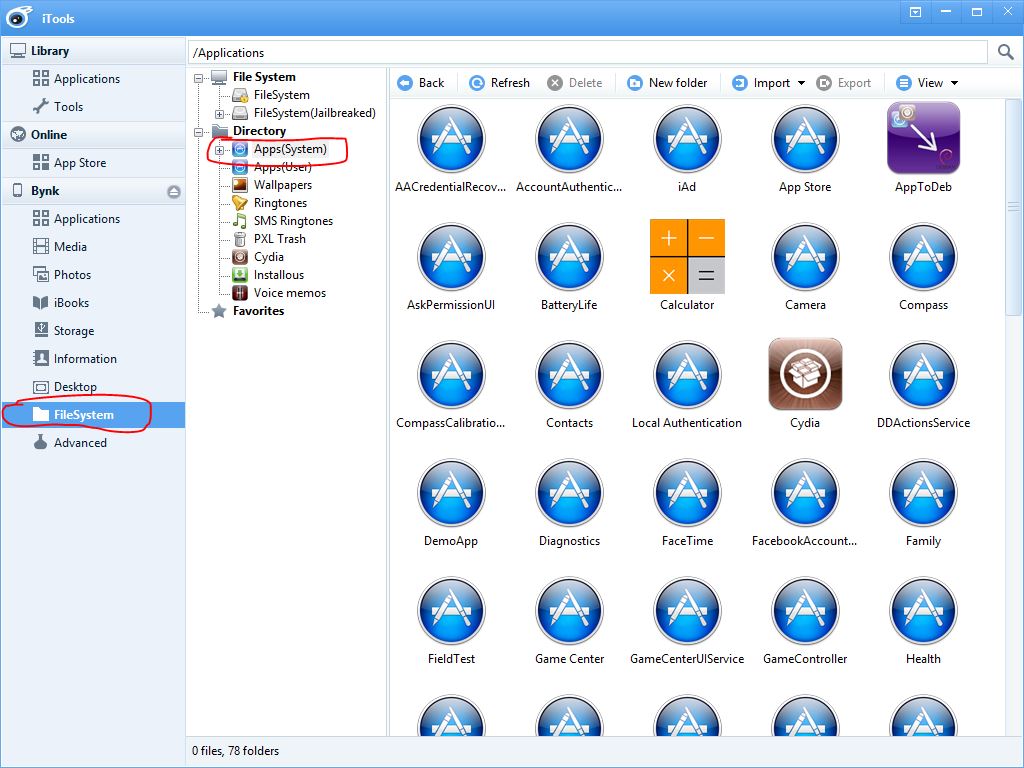Select the iAd folder icon

[687, 138]
